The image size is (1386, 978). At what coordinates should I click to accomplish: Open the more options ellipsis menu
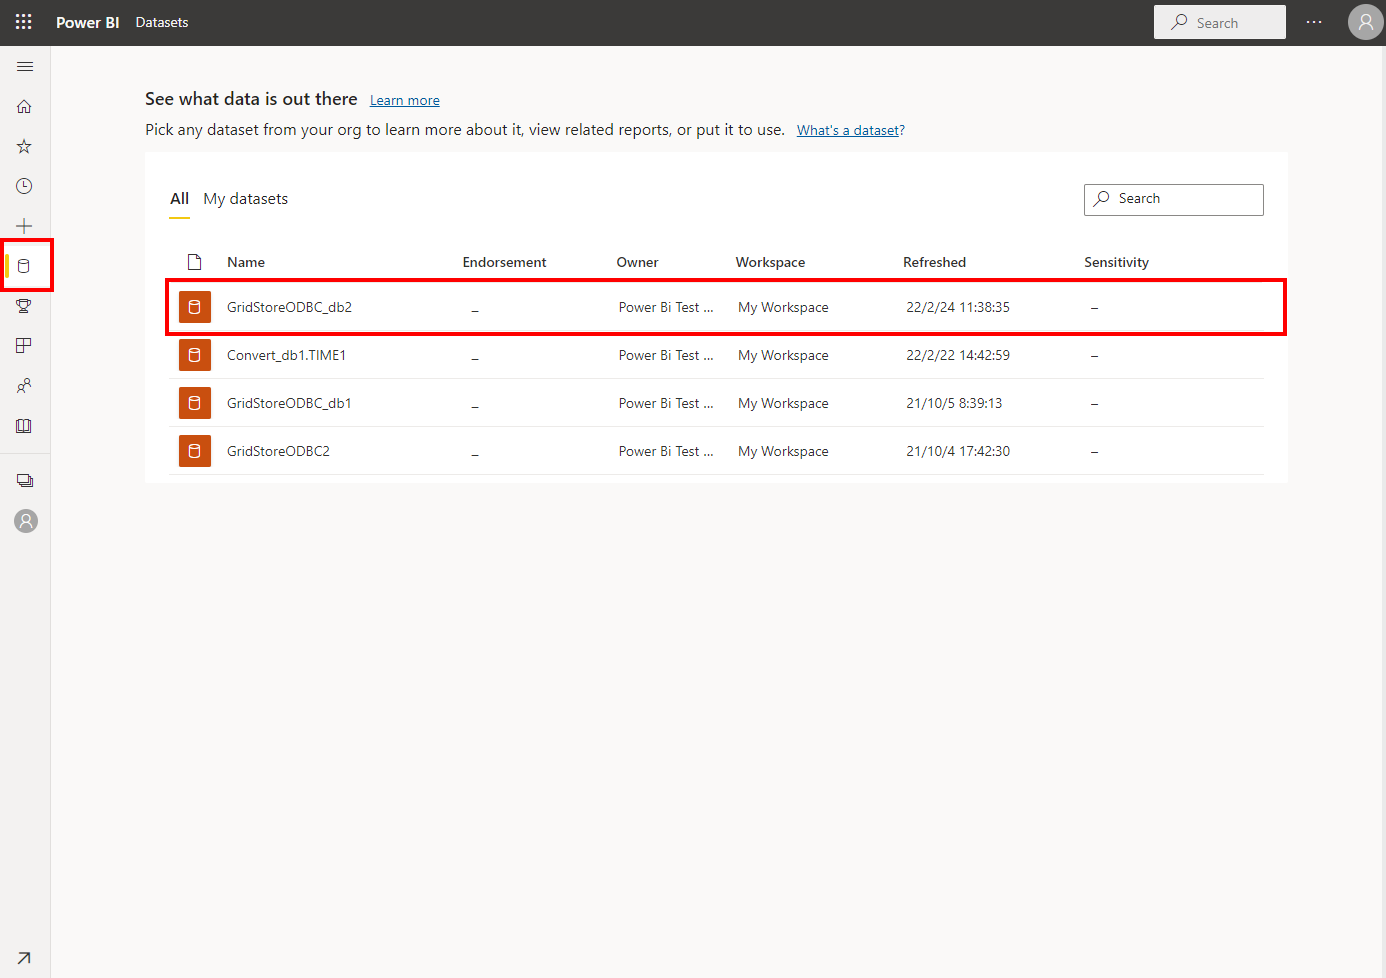point(1314,22)
